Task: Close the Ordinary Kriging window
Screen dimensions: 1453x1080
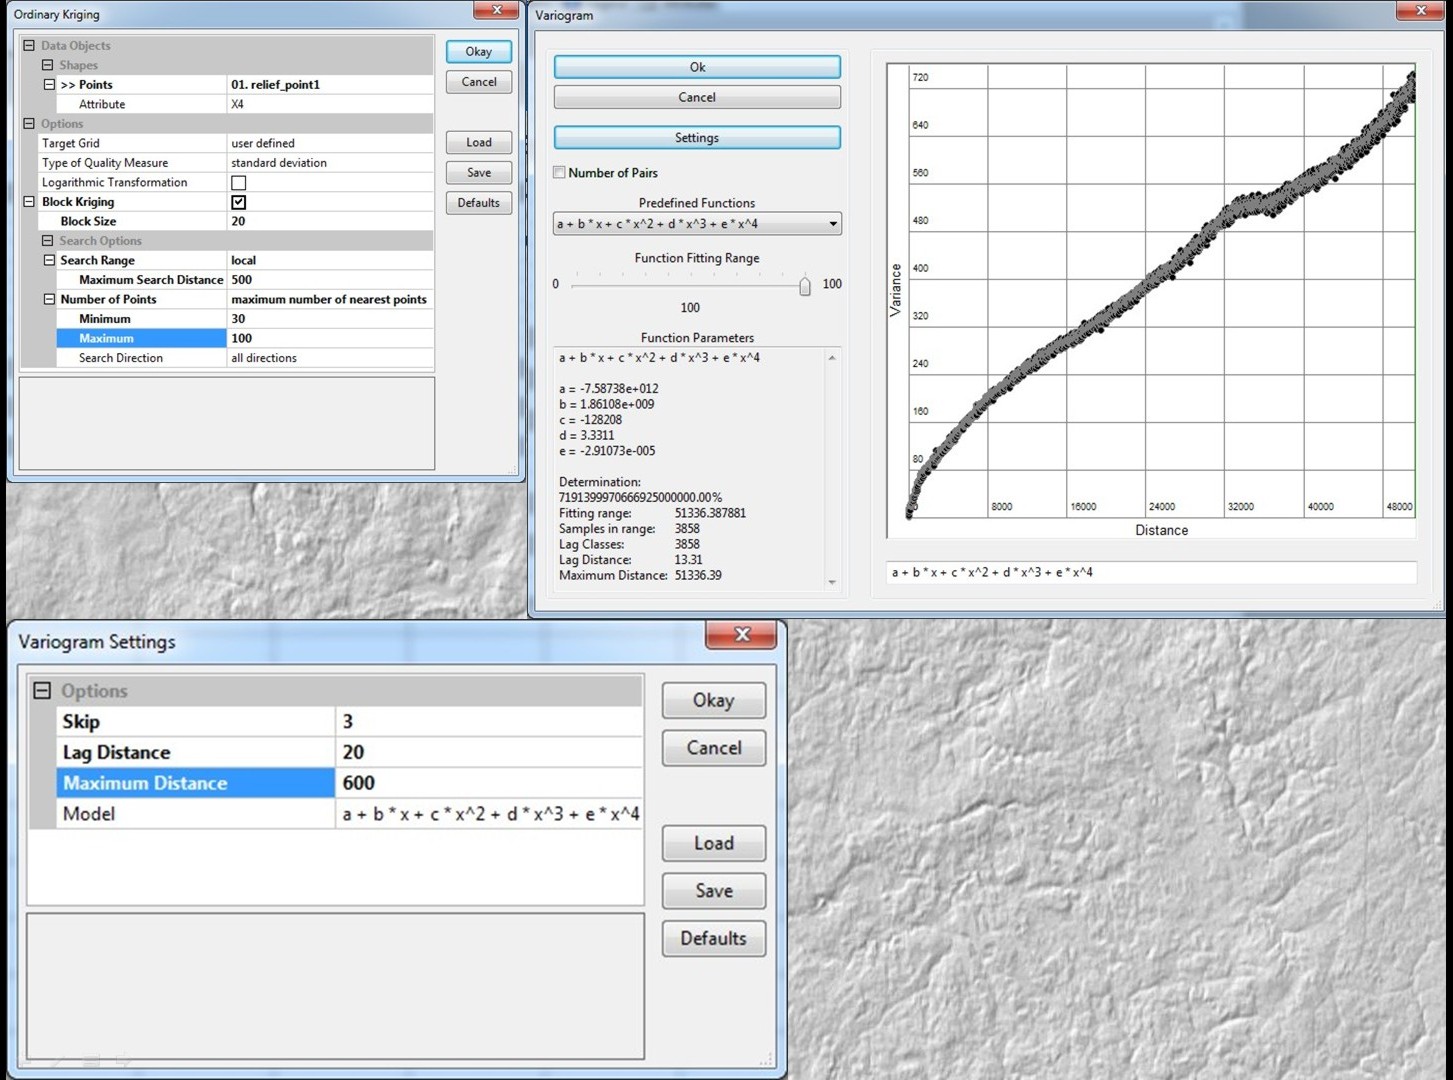Action: 496,10
